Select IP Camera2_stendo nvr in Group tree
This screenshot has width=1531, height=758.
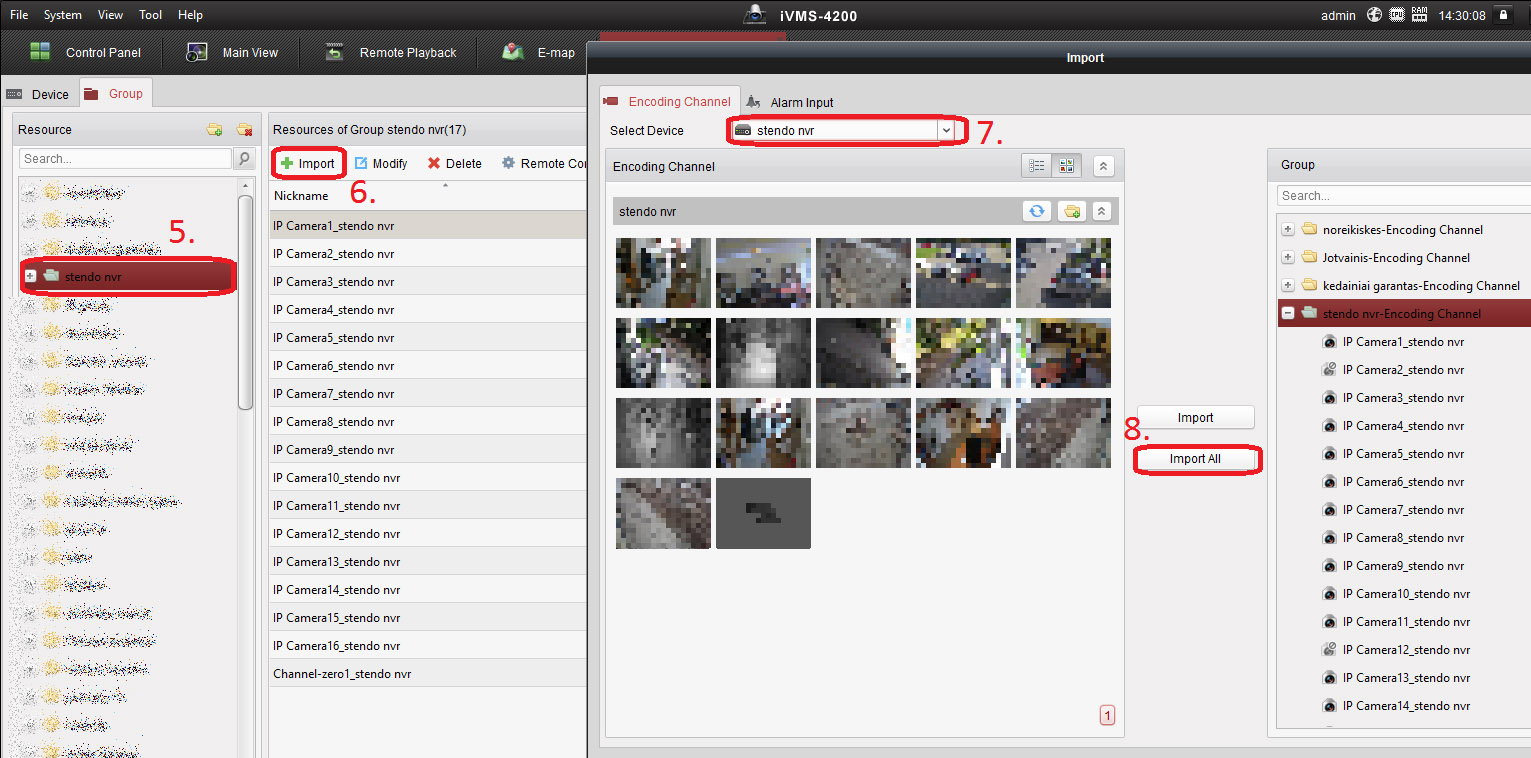(x=1403, y=370)
